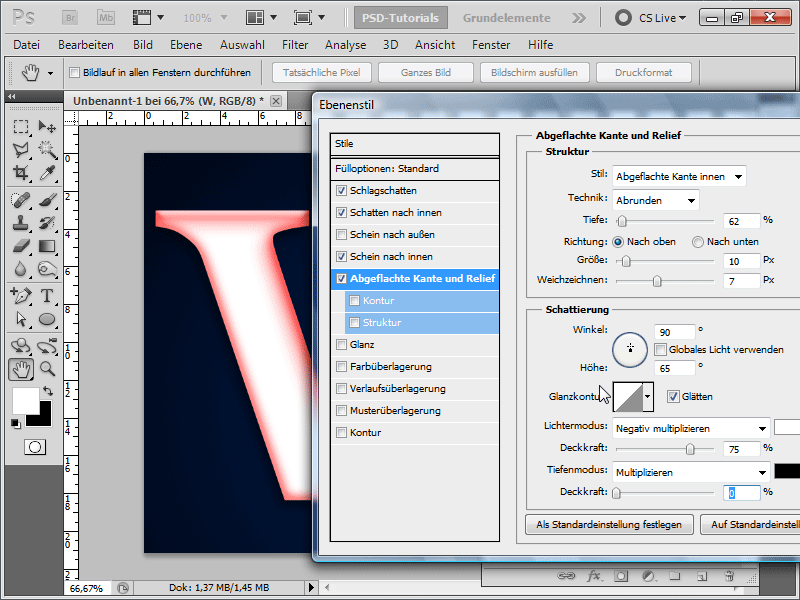800x600 pixels.
Task: Select the 3D Object Rotate tool
Action: tap(21, 345)
